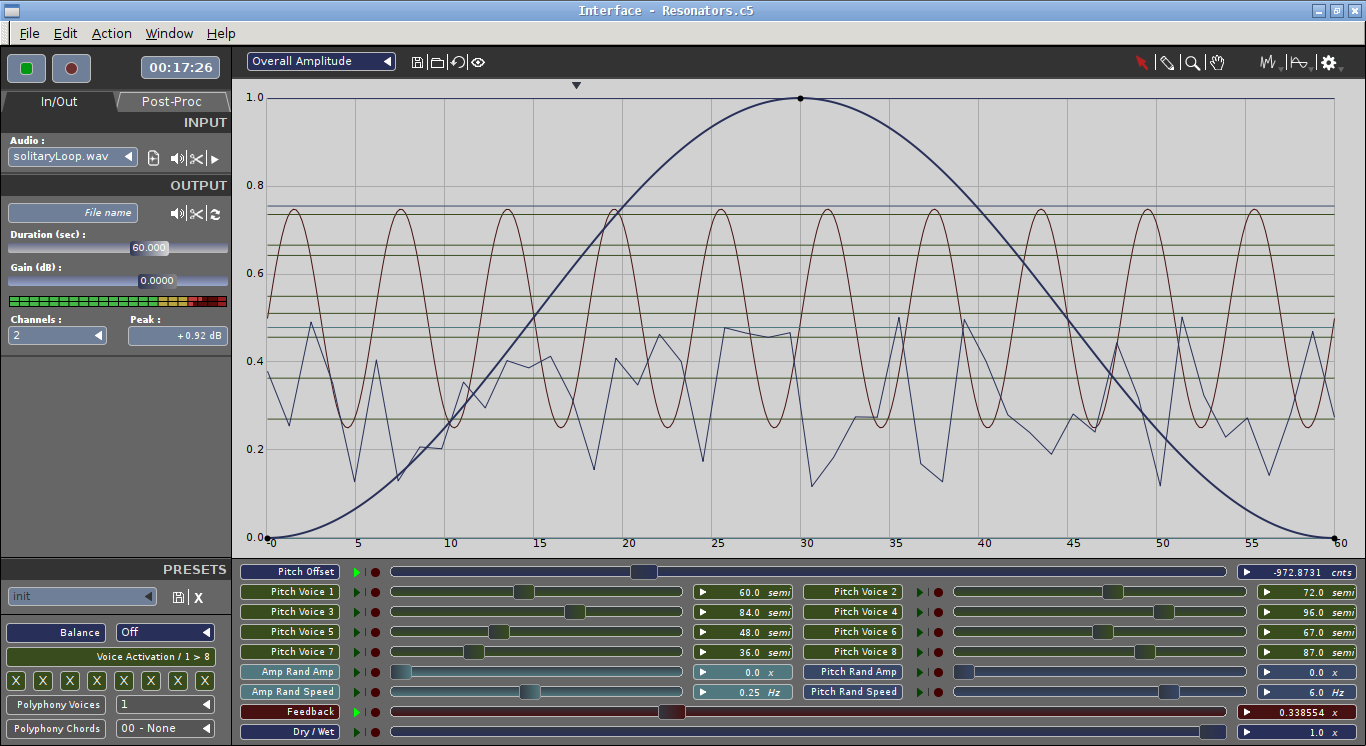Open the File menu

pyautogui.click(x=29, y=33)
